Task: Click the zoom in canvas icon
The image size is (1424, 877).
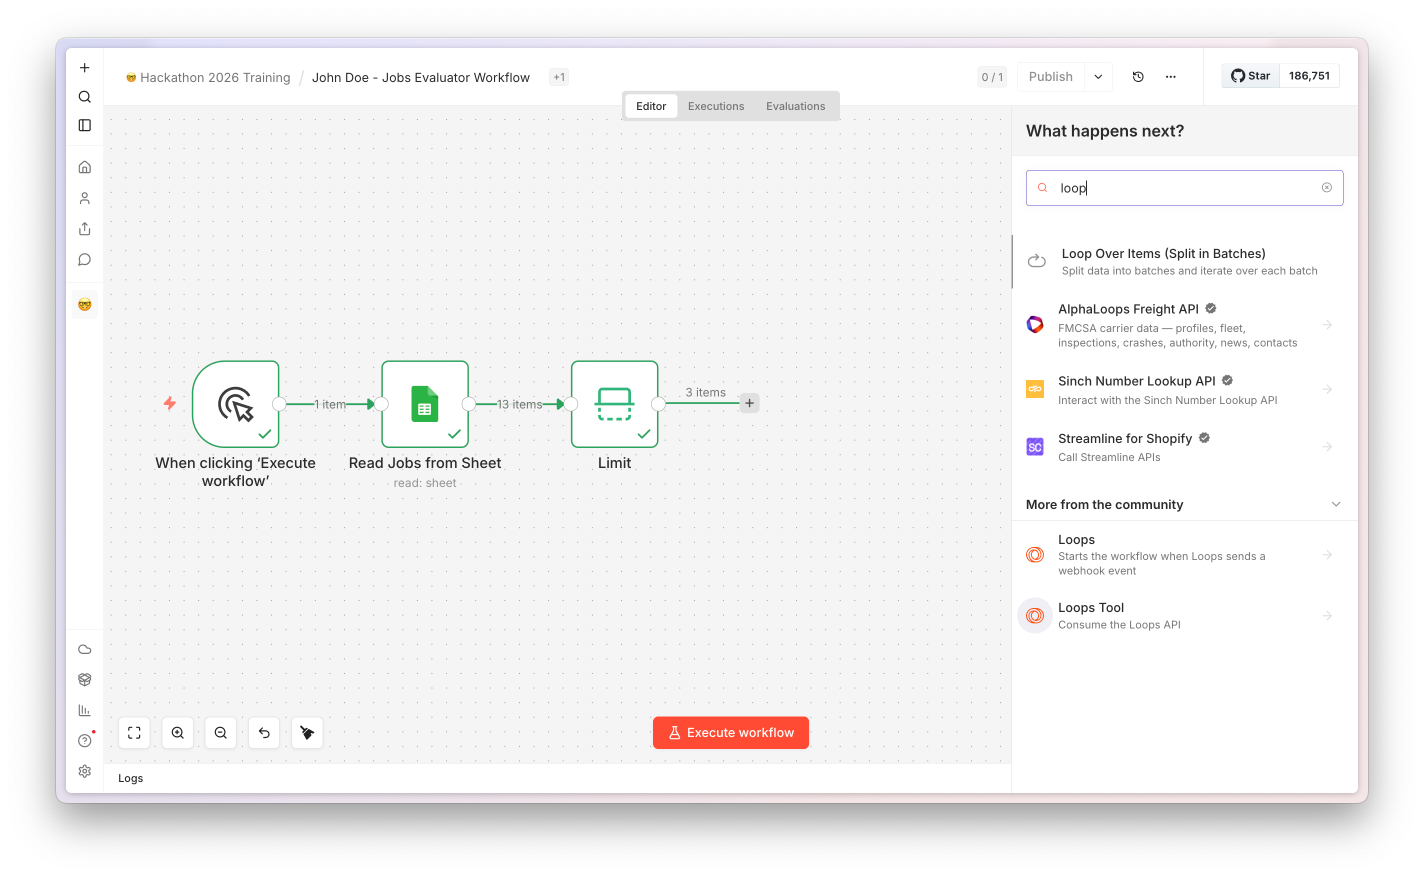Action: coord(177,733)
